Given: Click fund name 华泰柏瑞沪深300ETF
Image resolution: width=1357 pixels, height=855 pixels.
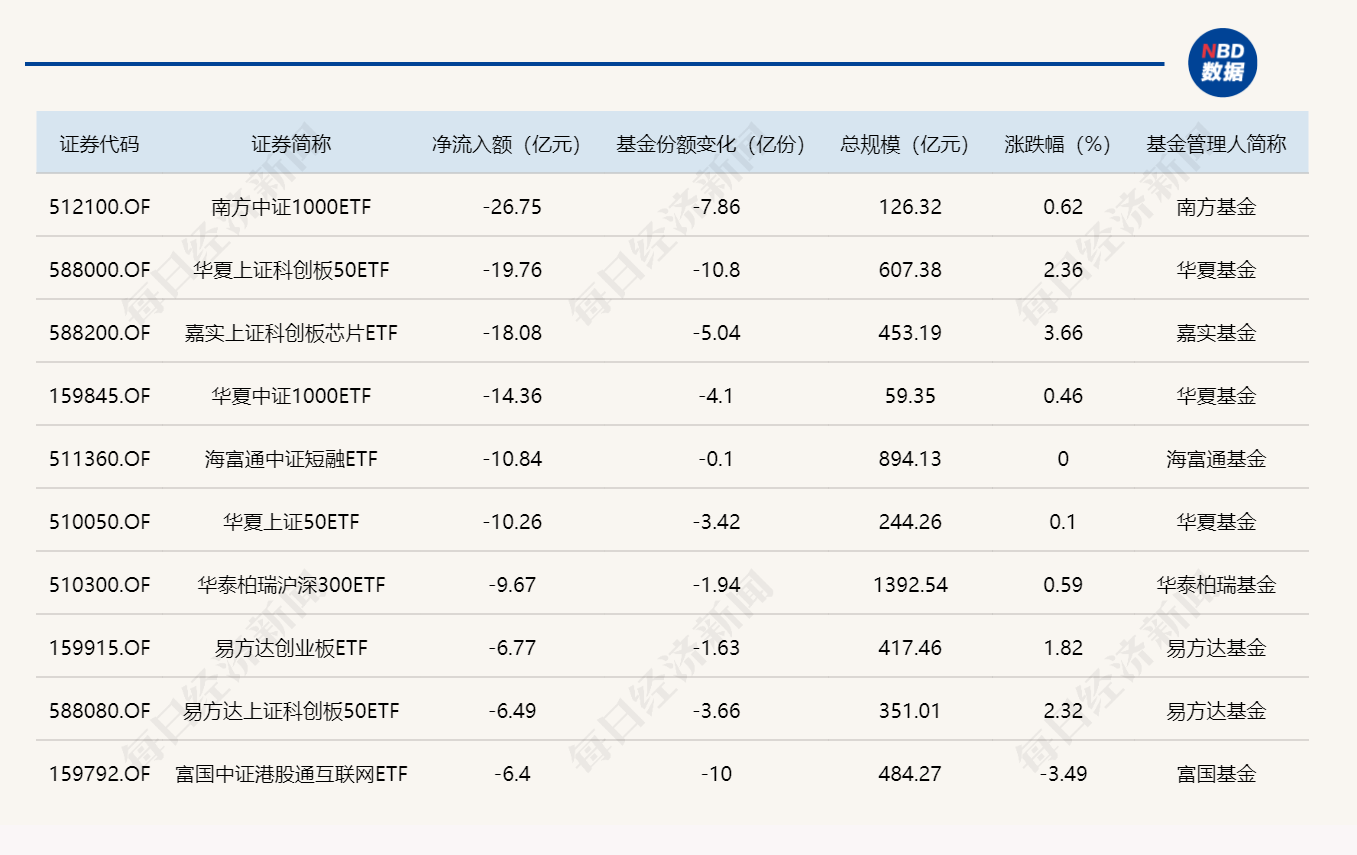Looking at the screenshot, I should [291, 585].
